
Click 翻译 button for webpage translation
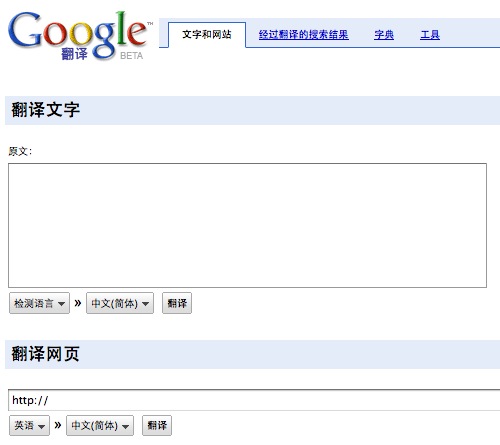[157, 425]
